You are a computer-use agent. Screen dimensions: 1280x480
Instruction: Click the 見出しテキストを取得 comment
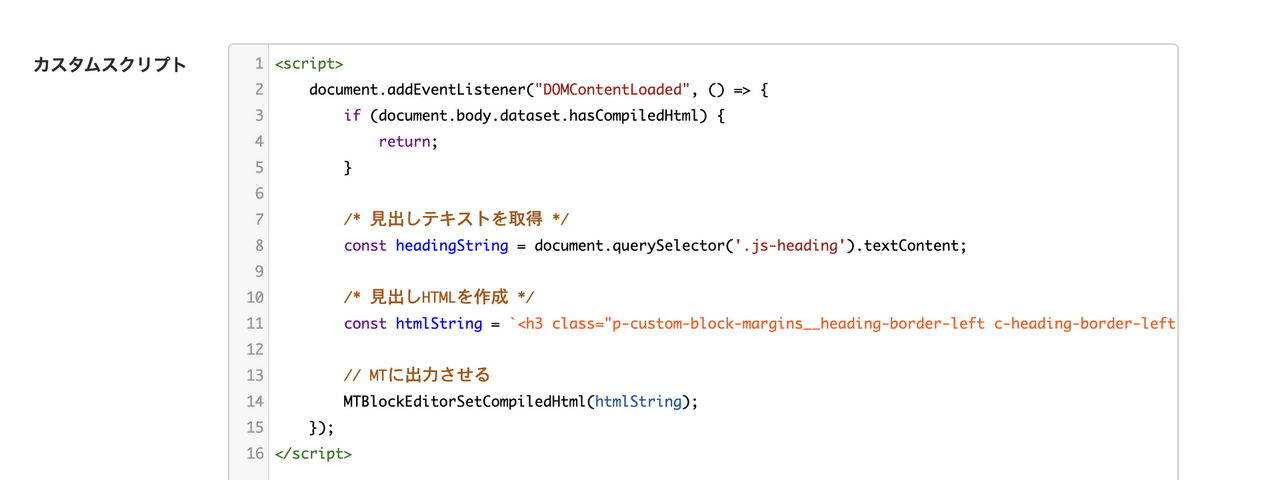pos(457,220)
